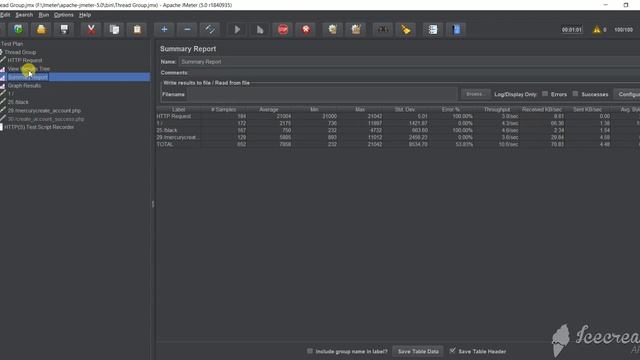Viewport: 640px width, 360px height.
Task: Select Graph Results in the tree
Action: (x=24, y=86)
